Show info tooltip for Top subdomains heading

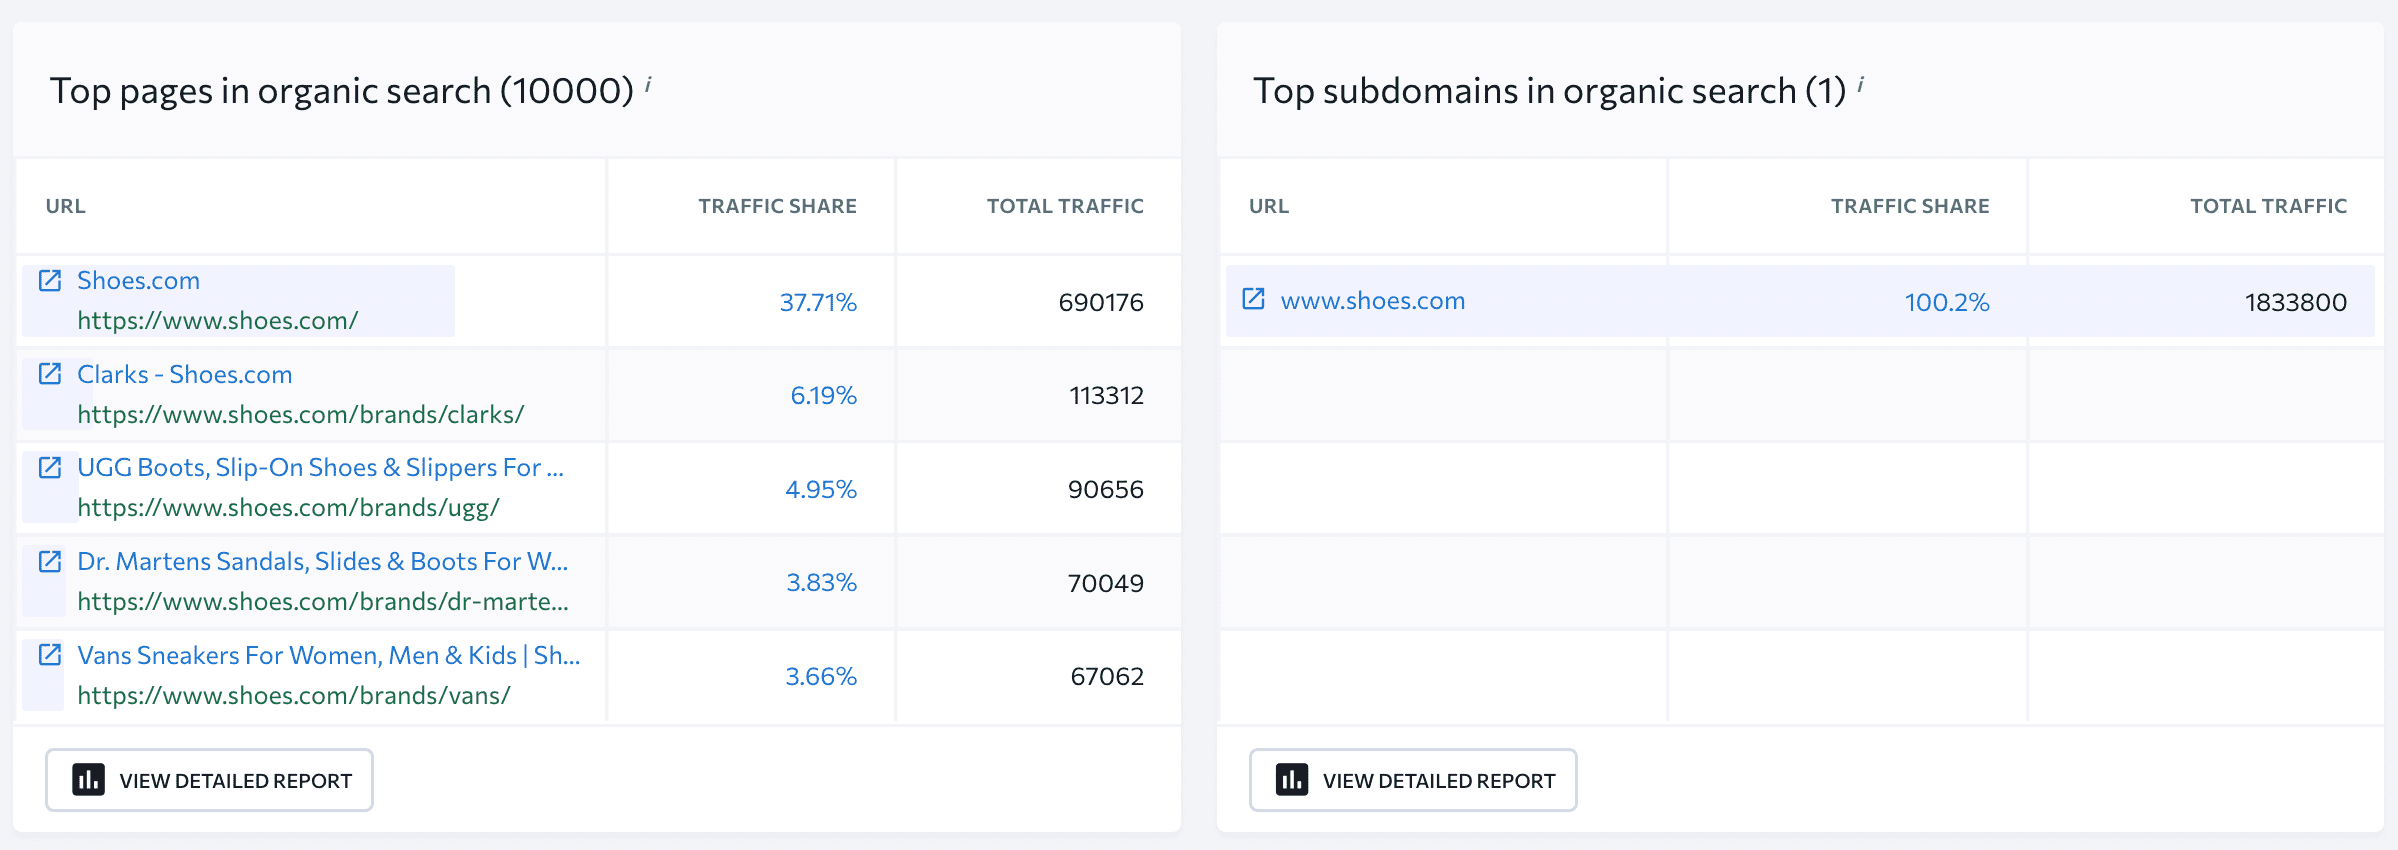(1860, 84)
